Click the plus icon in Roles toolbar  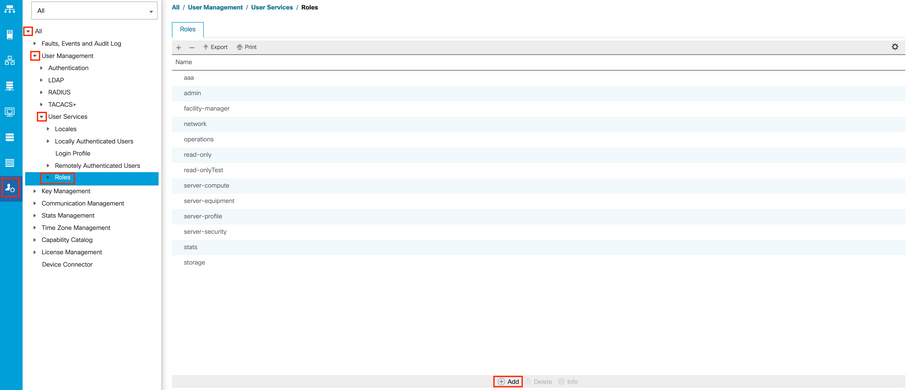coord(179,47)
